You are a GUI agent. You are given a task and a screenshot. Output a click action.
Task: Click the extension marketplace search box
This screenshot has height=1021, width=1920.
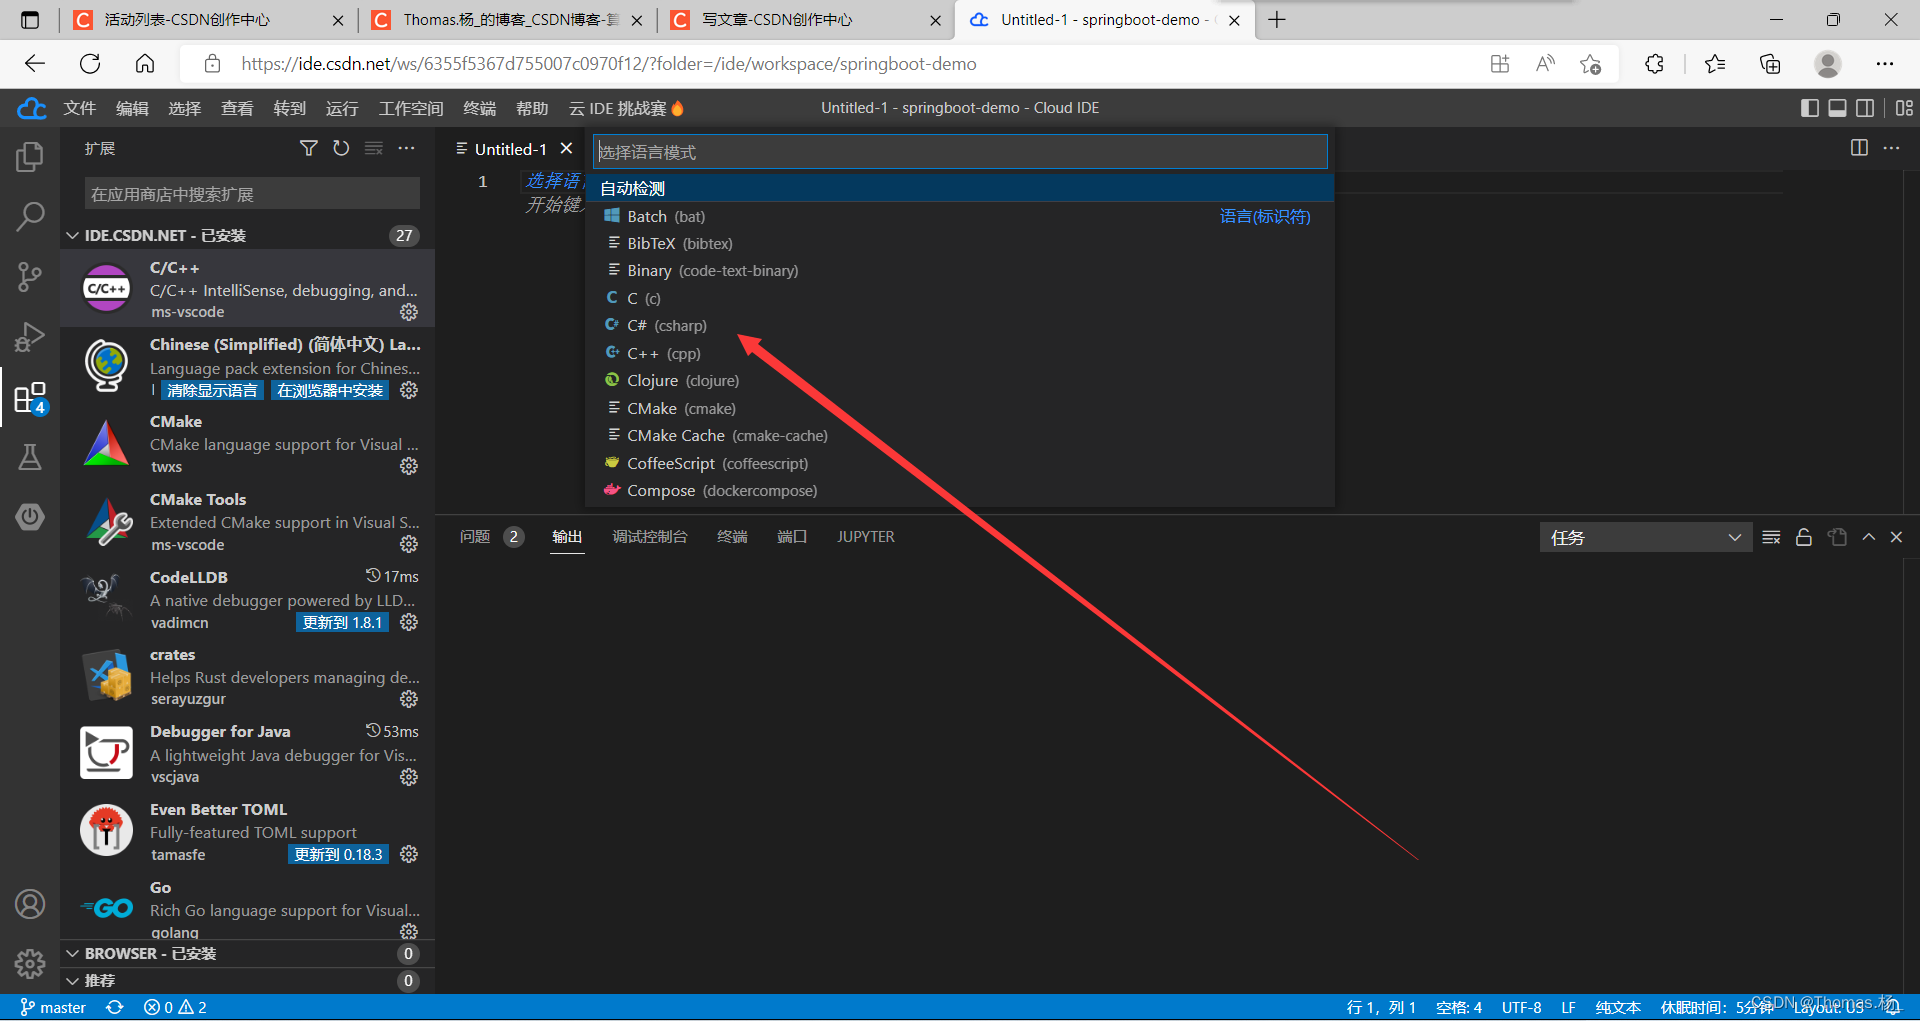tap(252, 194)
